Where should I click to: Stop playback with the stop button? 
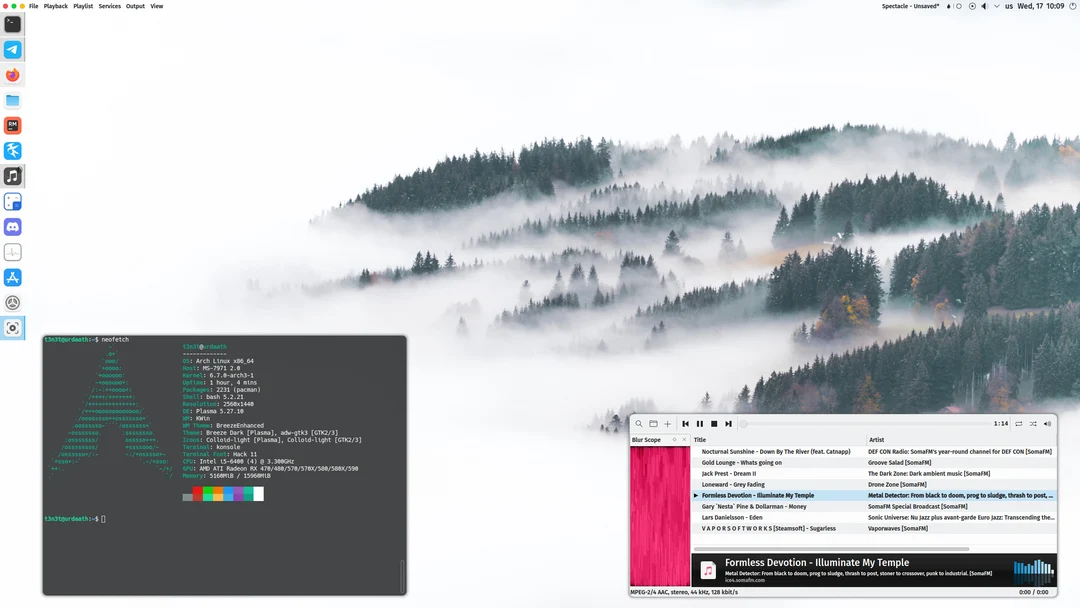tap(714, 424)
